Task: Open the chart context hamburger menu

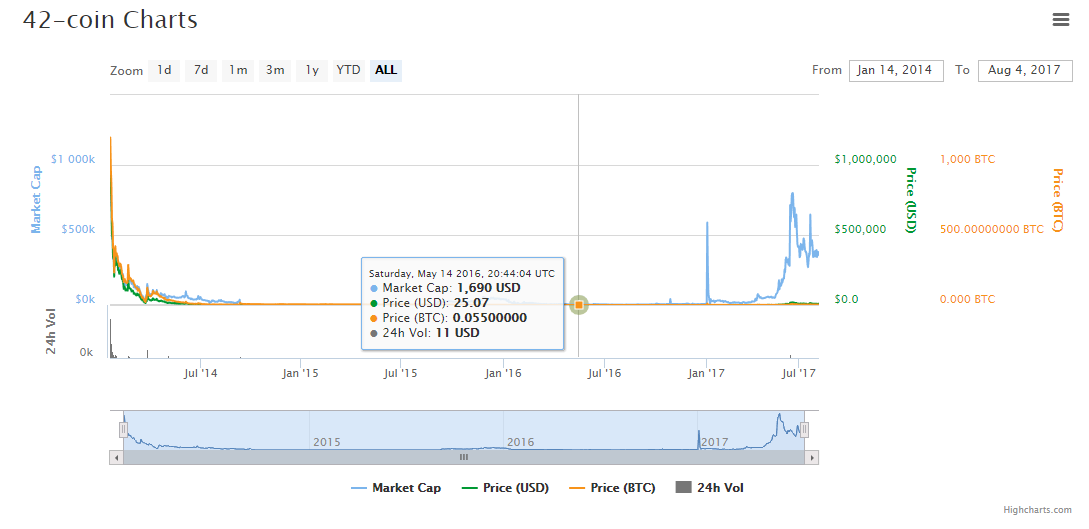Action: coord(1061,20)
